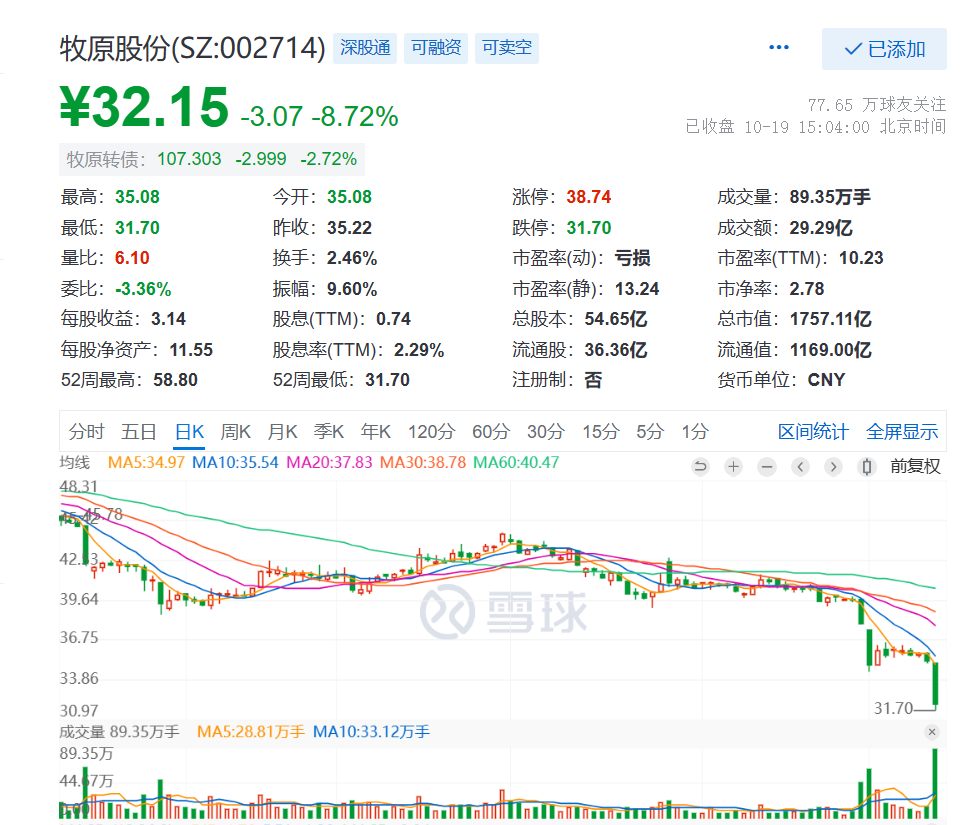970x825 pixels.
Task: Click the current price ¥32.15
Action: coord(144,107)
